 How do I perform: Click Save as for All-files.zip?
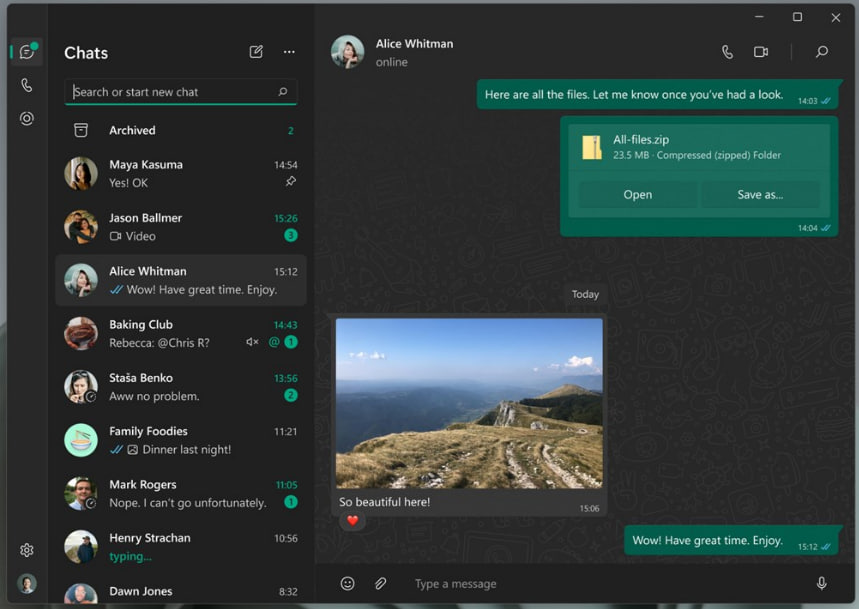(x=759, y=195)
